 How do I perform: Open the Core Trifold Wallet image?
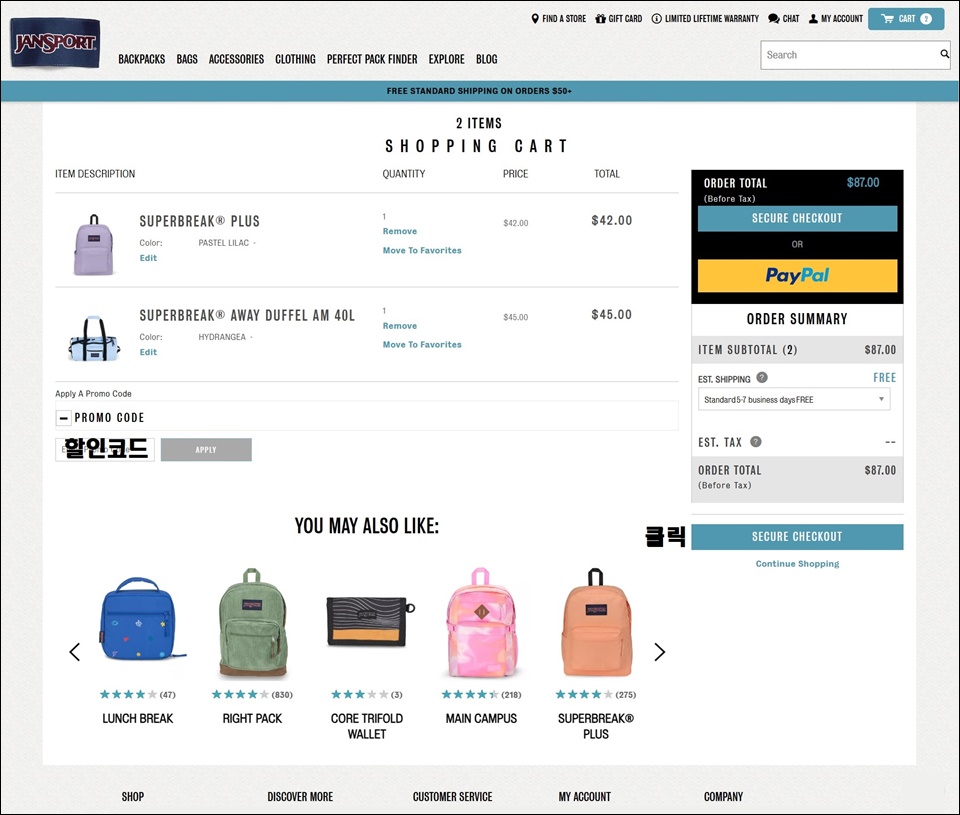(370, 622)
